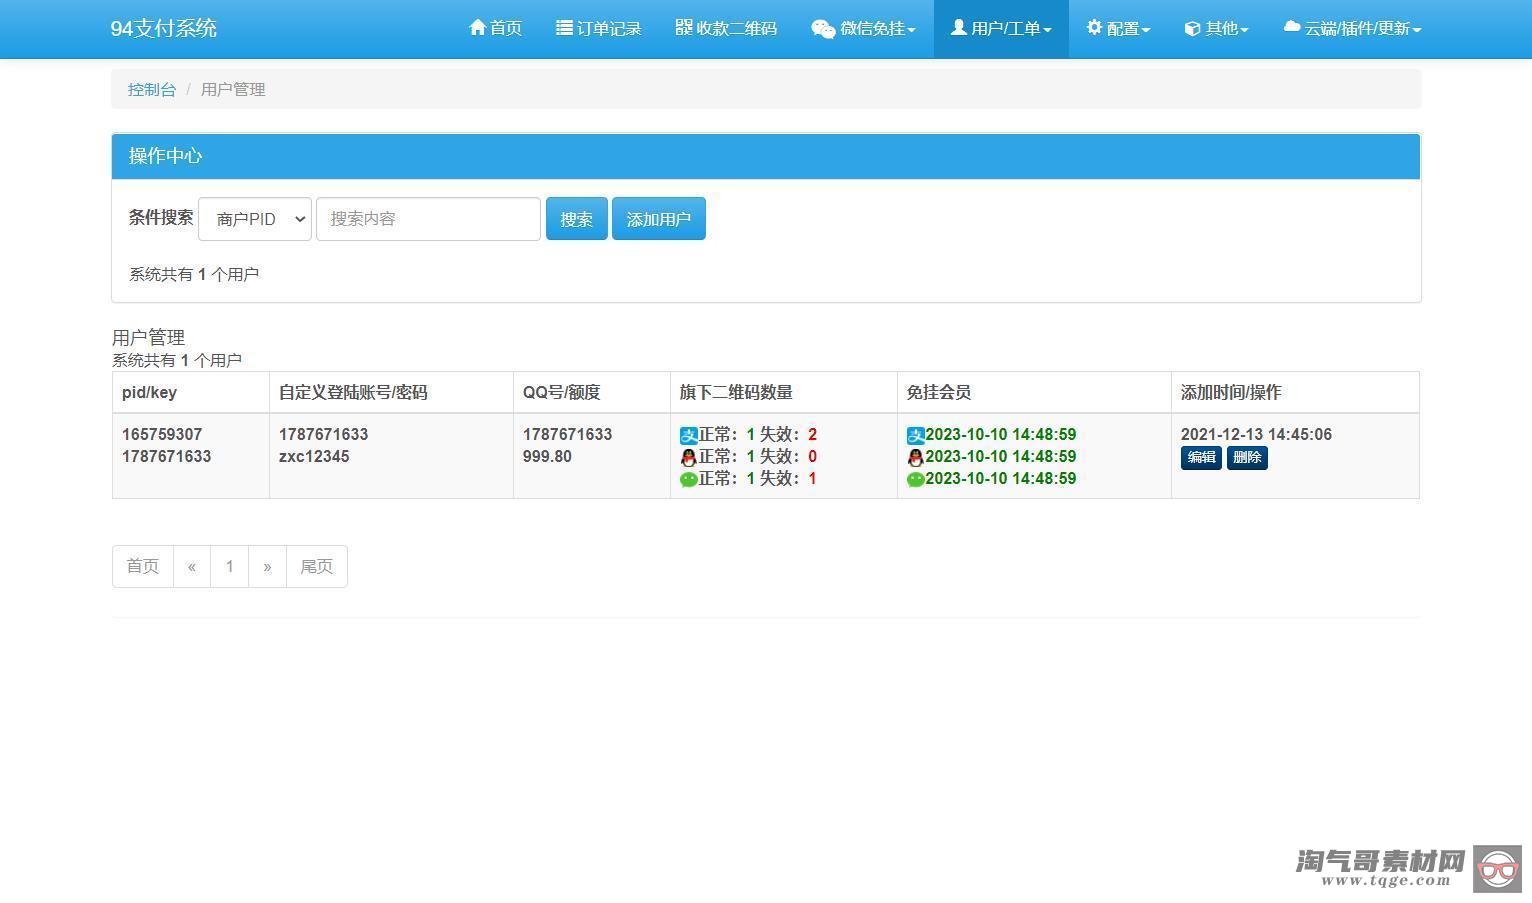The image size is (1532, 903).
Task: Click the cube icon beside 其他
Action: (1192, 29)
